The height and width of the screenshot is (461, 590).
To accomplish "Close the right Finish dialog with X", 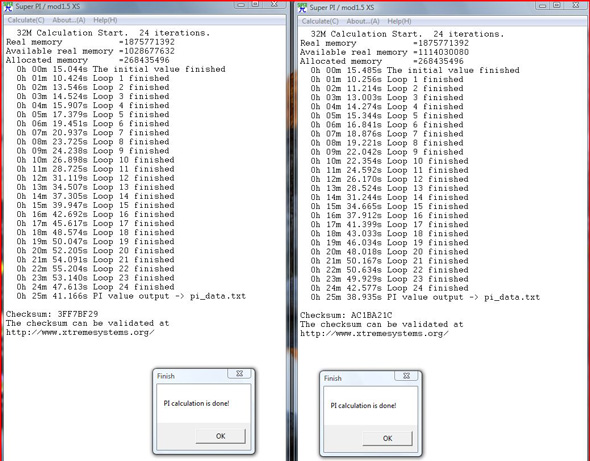I will click(x=406, y=376).
